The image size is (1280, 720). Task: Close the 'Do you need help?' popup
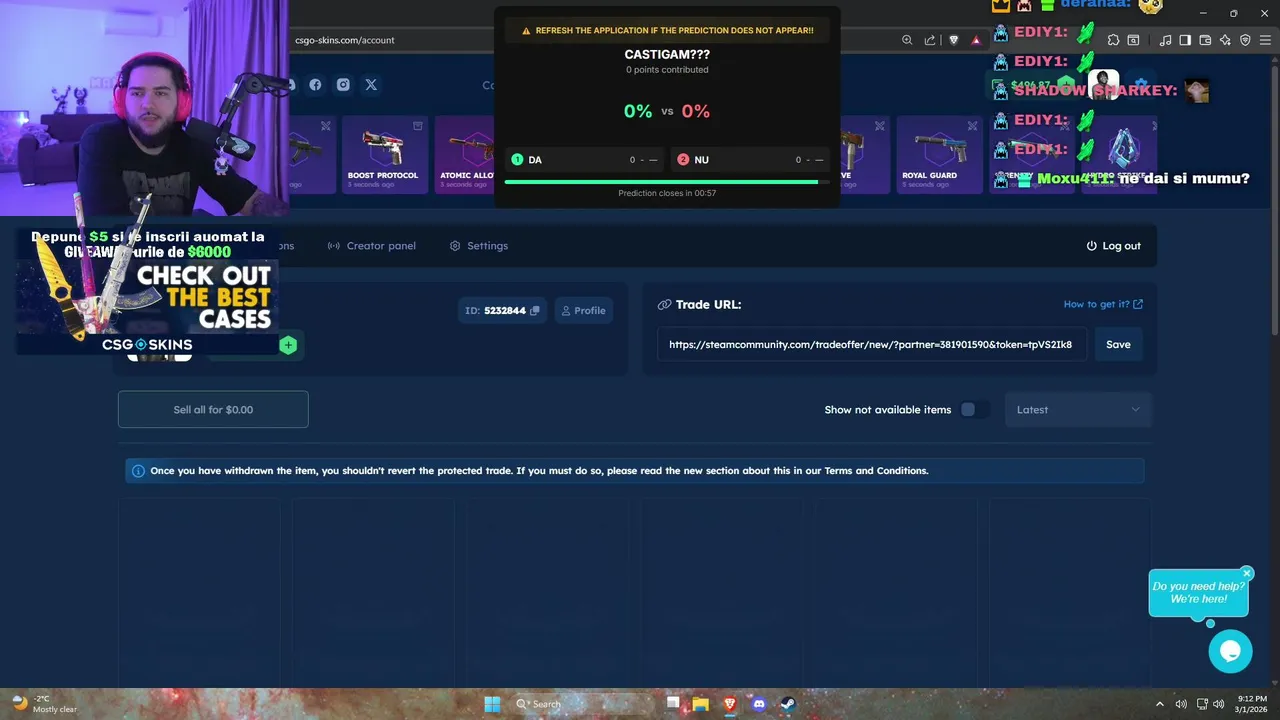pos(1247,574)
